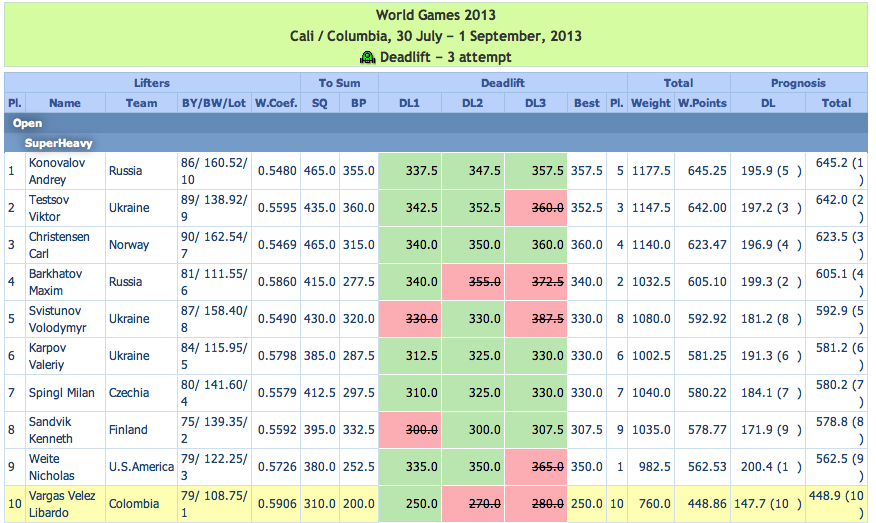This screenshot has height=523, width=876.
Task: Click the Weight column header under Total
Action: [651, 103]
